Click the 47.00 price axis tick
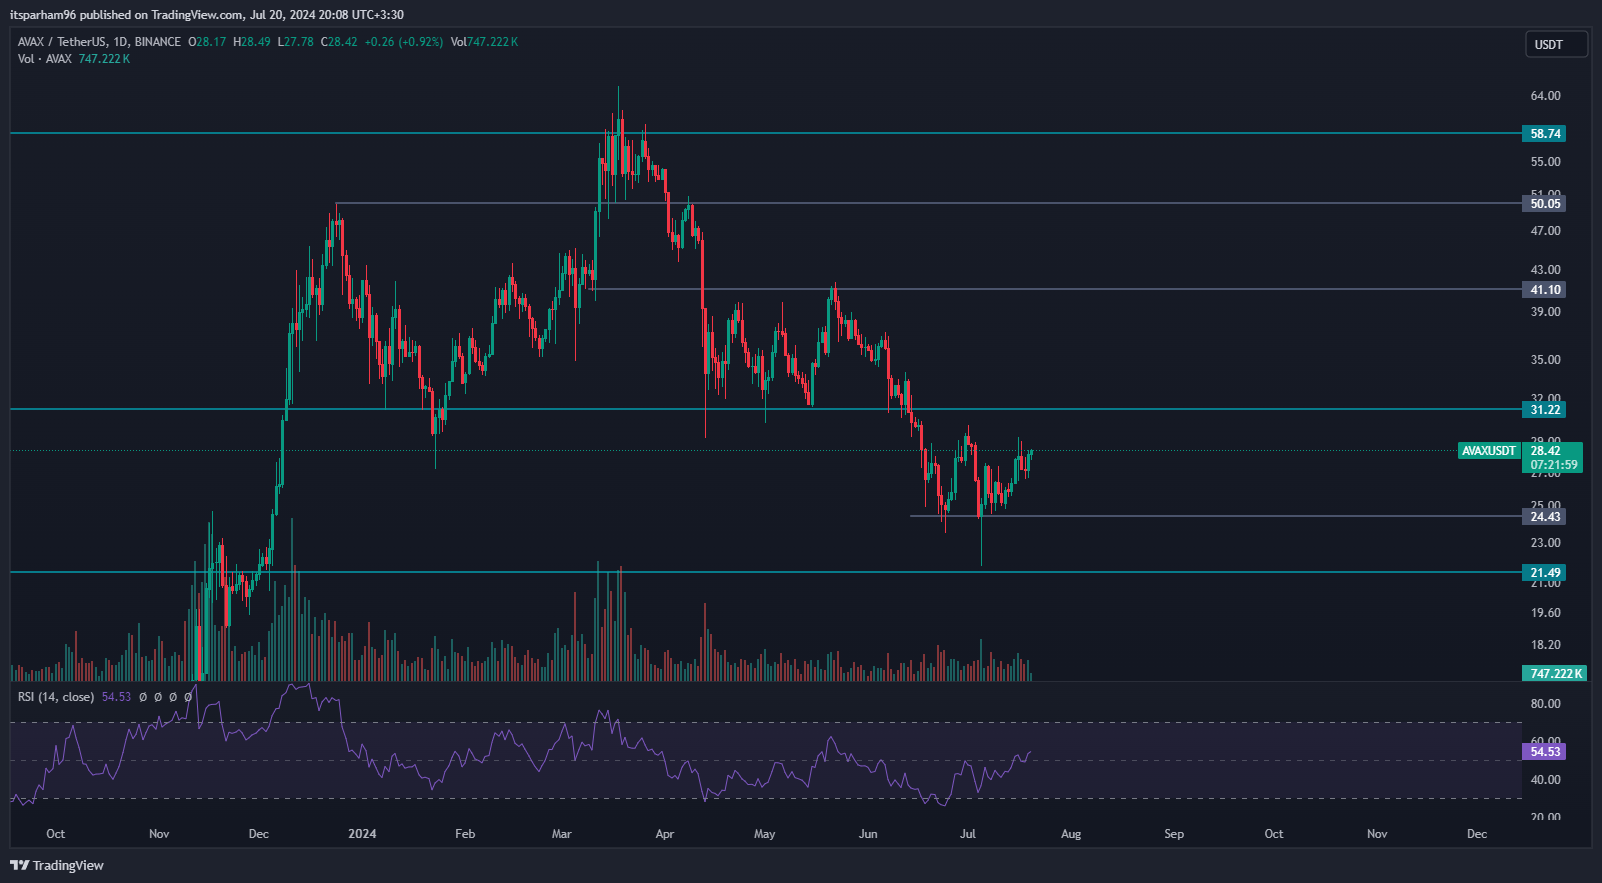This screenshot has height=883, width=1602. pos(1545,231)
